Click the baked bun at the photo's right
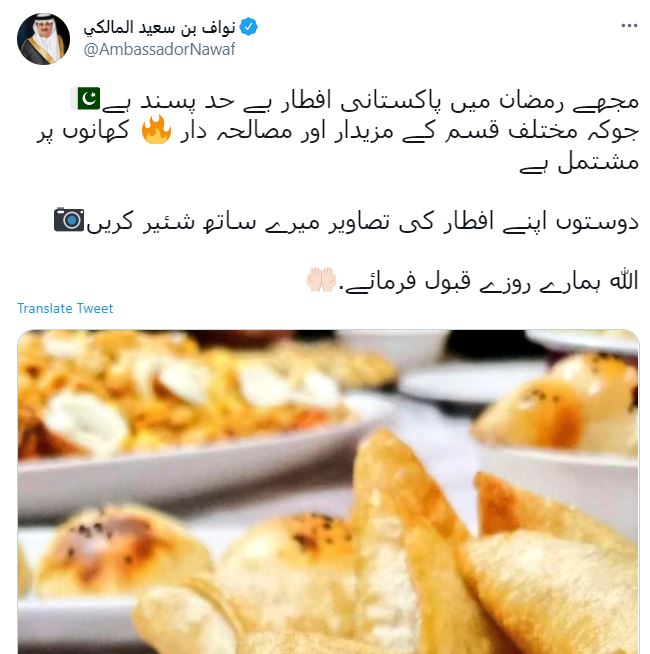 pos(559,405)
